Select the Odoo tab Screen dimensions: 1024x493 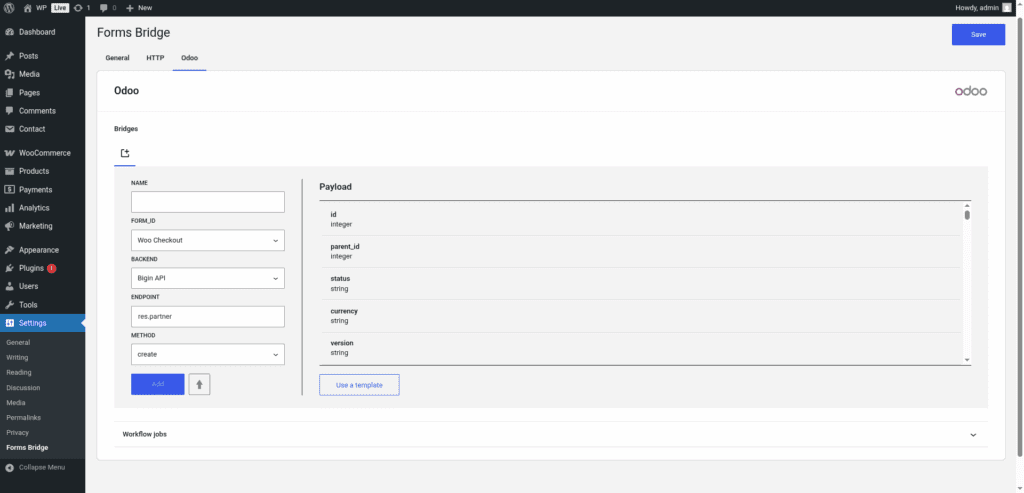click(189, 58)
